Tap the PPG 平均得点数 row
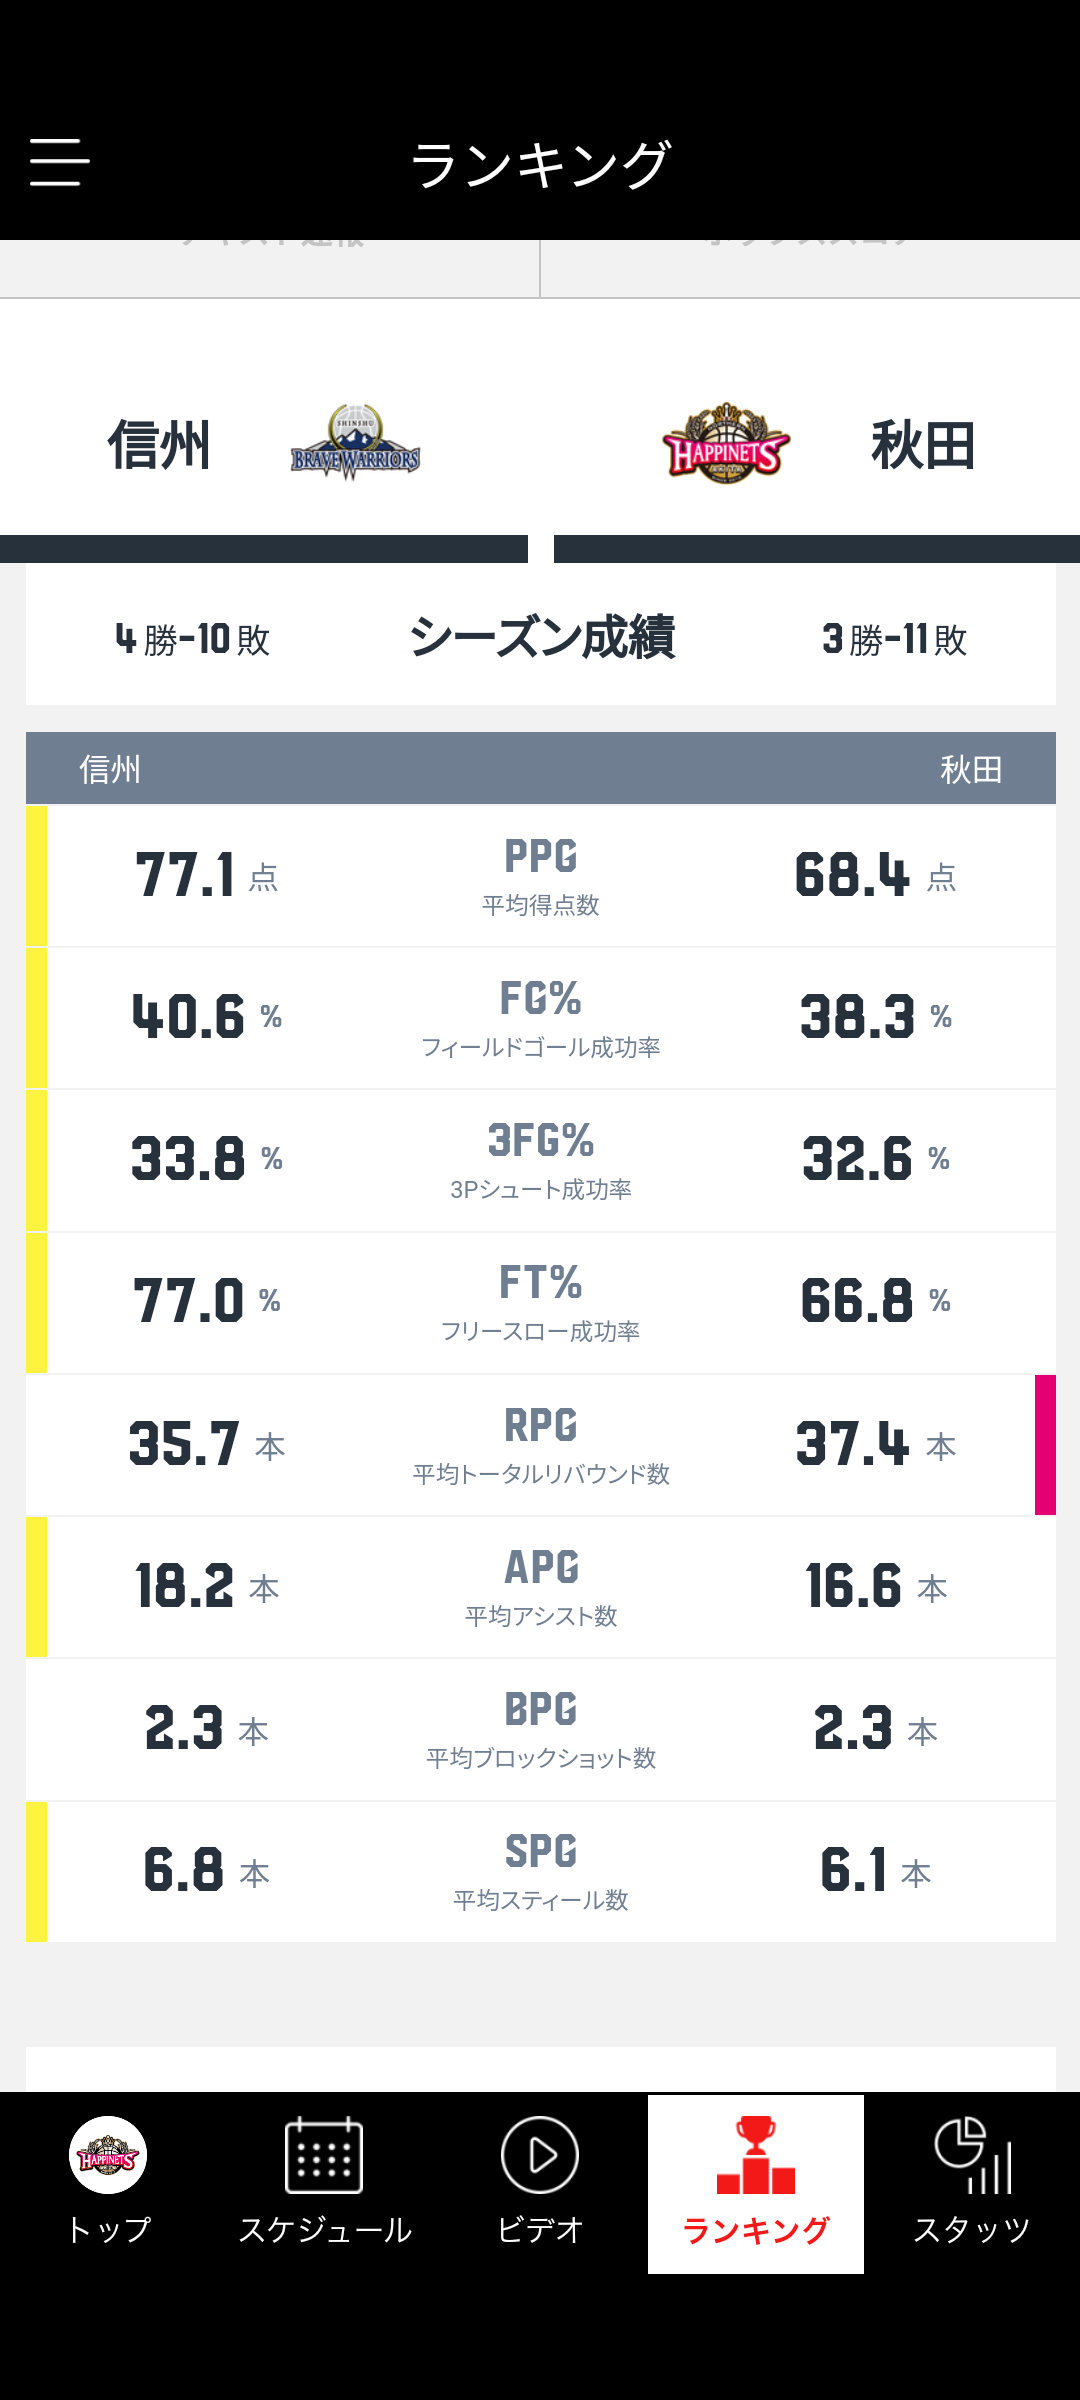The width and height of the screenshot is (1080, 2400). 541,876
